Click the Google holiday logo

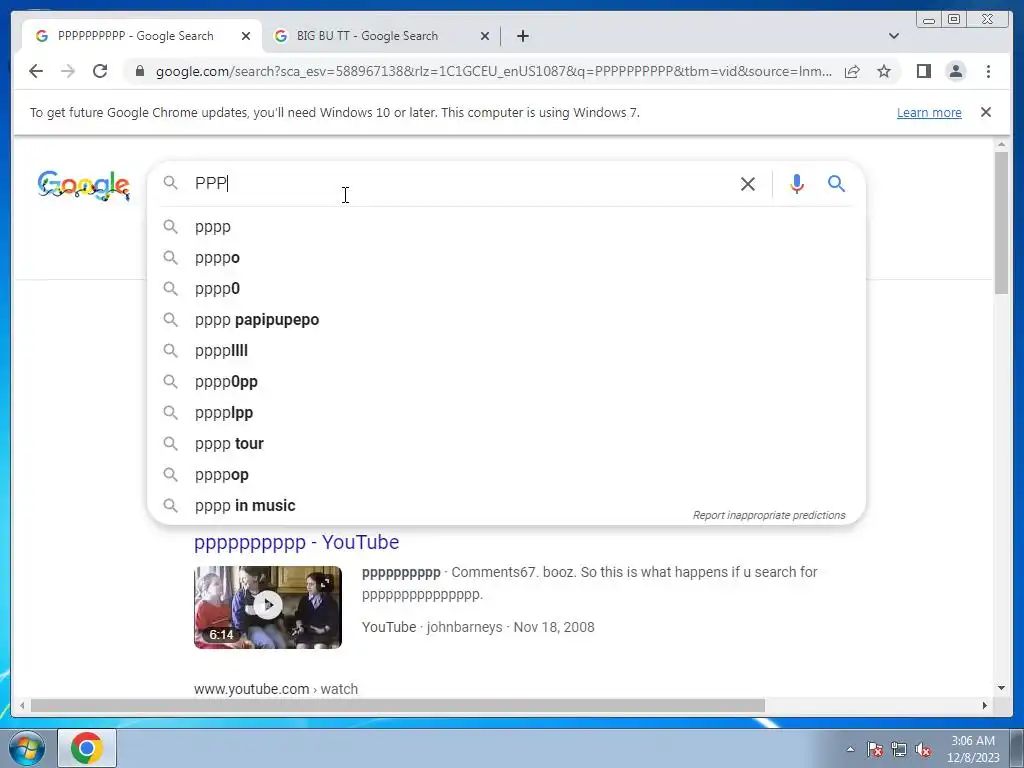coord(84,185)
